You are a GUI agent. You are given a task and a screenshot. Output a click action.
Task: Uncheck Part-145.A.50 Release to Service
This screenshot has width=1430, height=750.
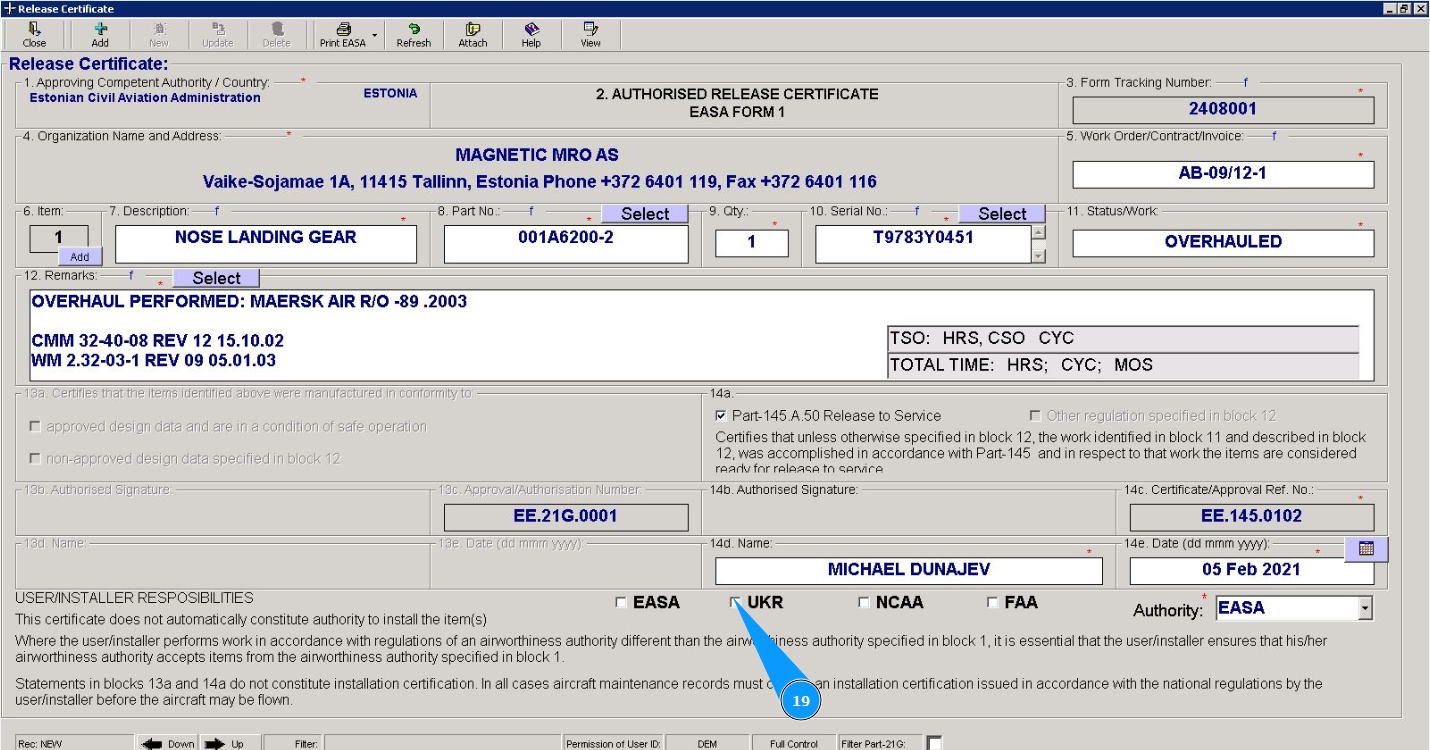(721, 416)
